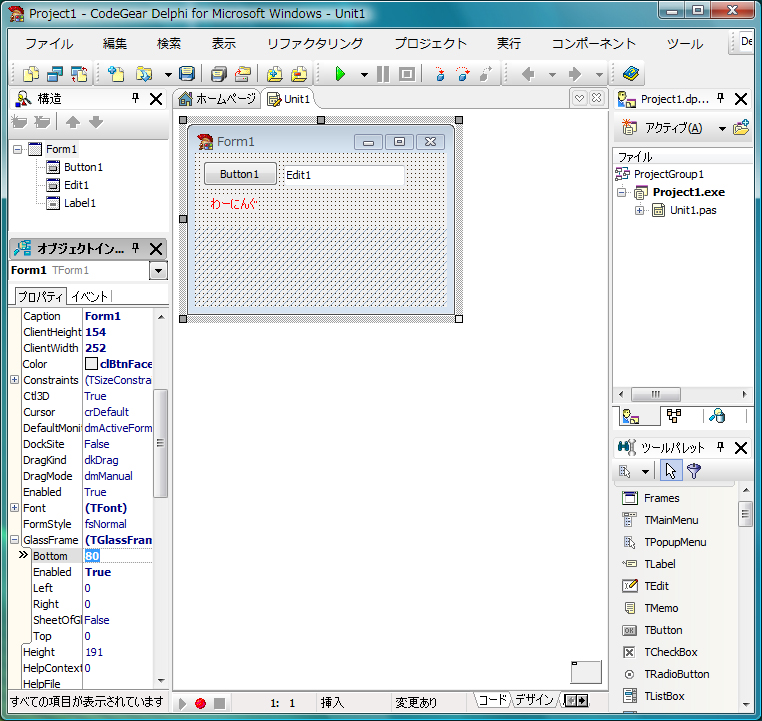Open the コンポーネント menu
This screenshot has width=762, height=721.
(x=593, y=44)
